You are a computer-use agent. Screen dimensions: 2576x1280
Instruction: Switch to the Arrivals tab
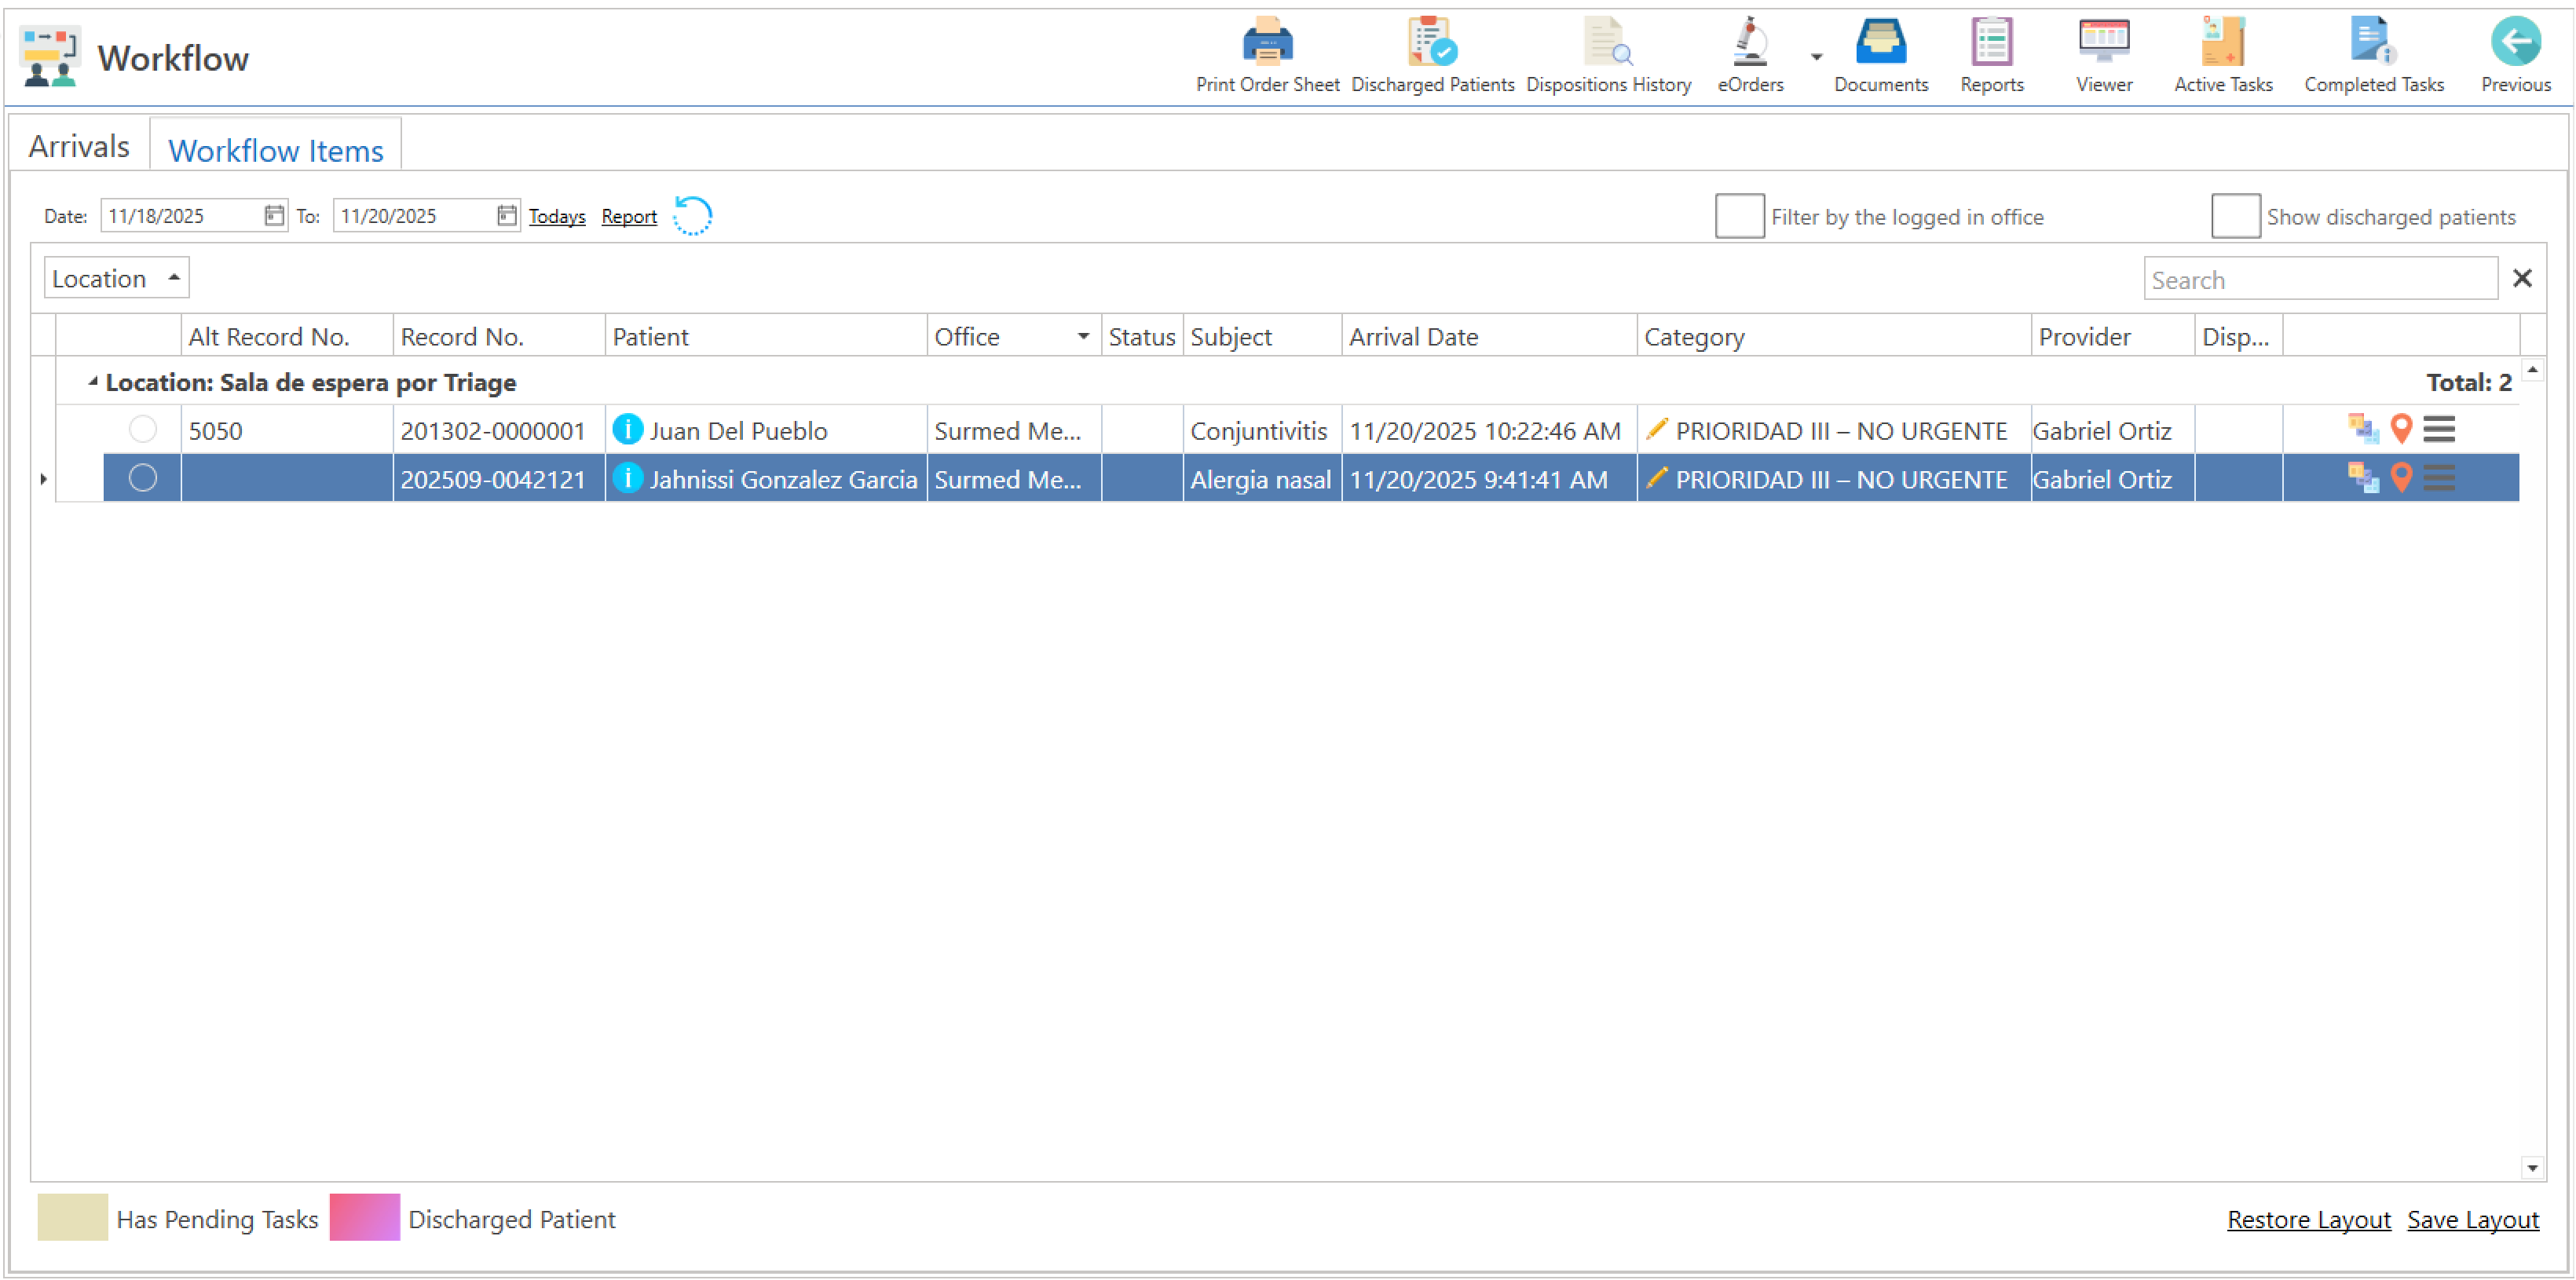pos(79,147)
